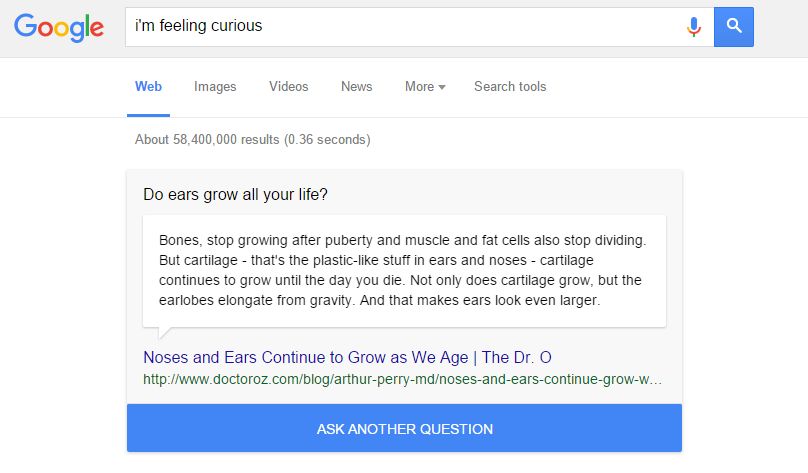Click the answer text about cartilage
Viewport: 808px width, 473px height.
point(402,270)
